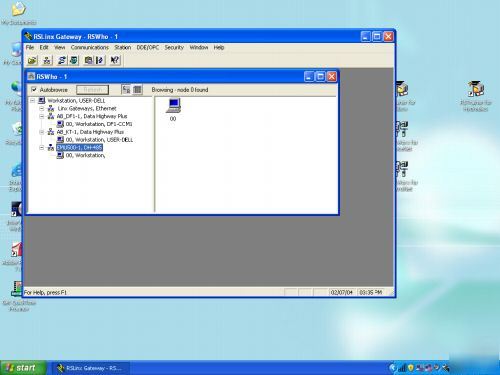Collapse the Workstation, USER-DELL root node
This screenshot has height=375, width=500.
pos(33,100)
